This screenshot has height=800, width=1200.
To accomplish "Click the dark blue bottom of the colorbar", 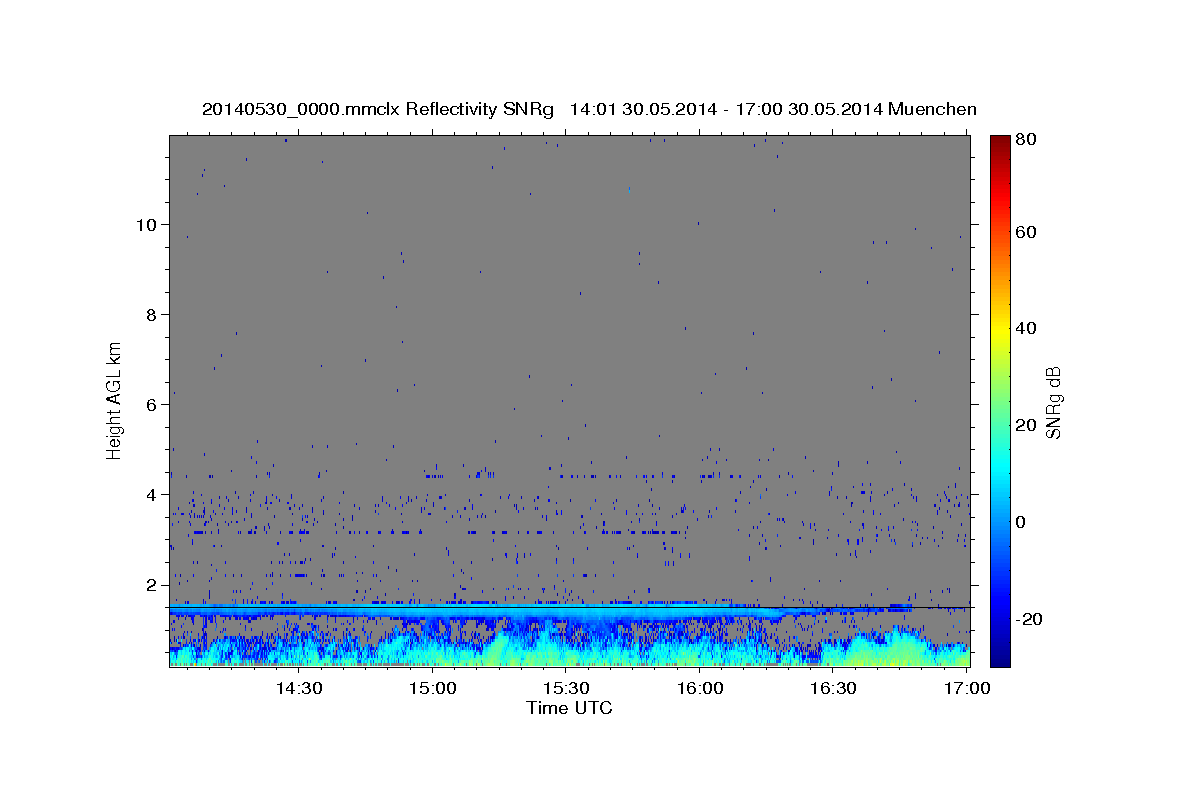I will coord(1000,655).
